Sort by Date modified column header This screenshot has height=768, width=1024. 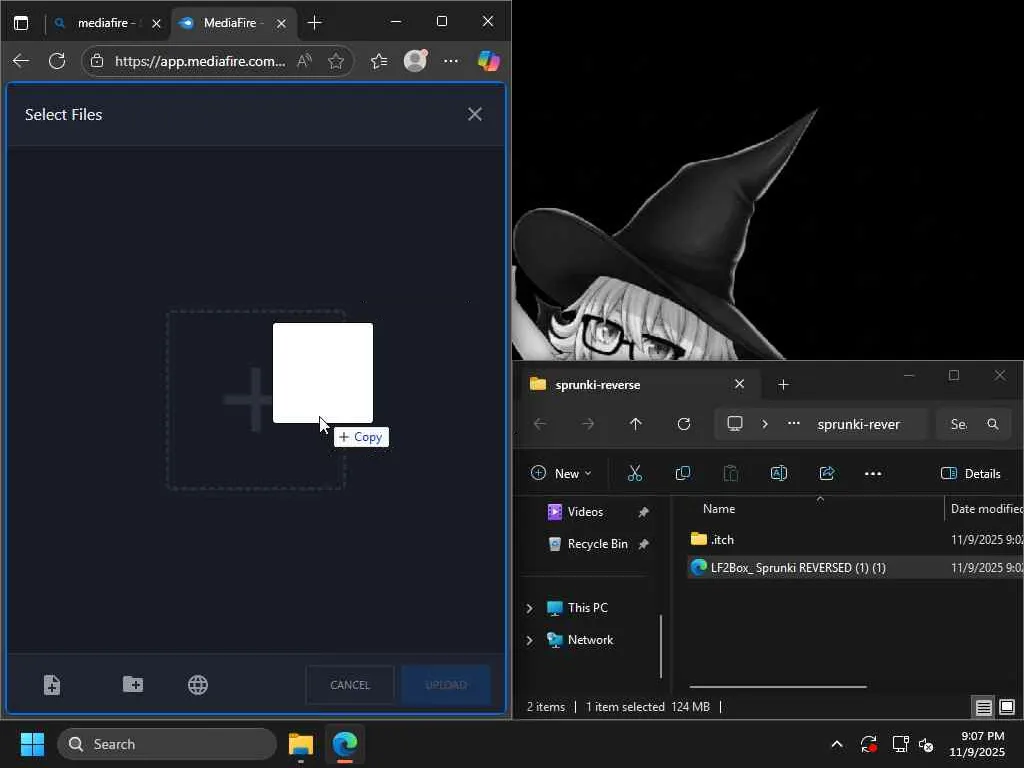(x=986, y=509)
